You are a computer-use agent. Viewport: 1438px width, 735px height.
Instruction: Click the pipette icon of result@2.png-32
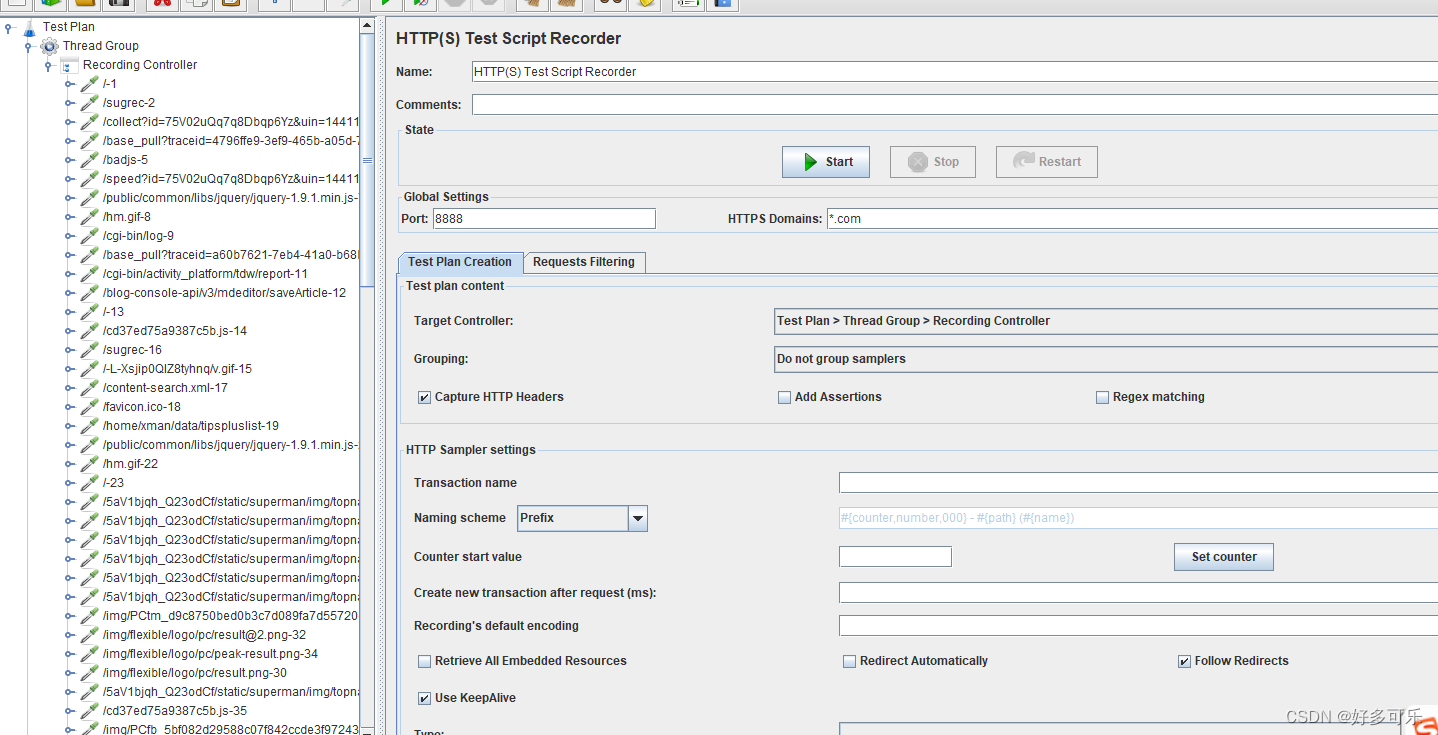[89, 635]
